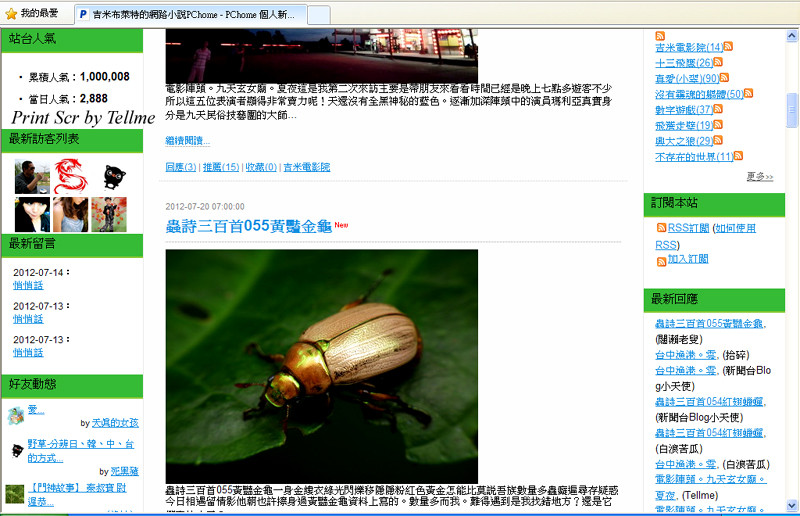Click RSS icon beside 十三飛鷹(26)
This screenshot has width=800, height=516.
tap(718, 62)
